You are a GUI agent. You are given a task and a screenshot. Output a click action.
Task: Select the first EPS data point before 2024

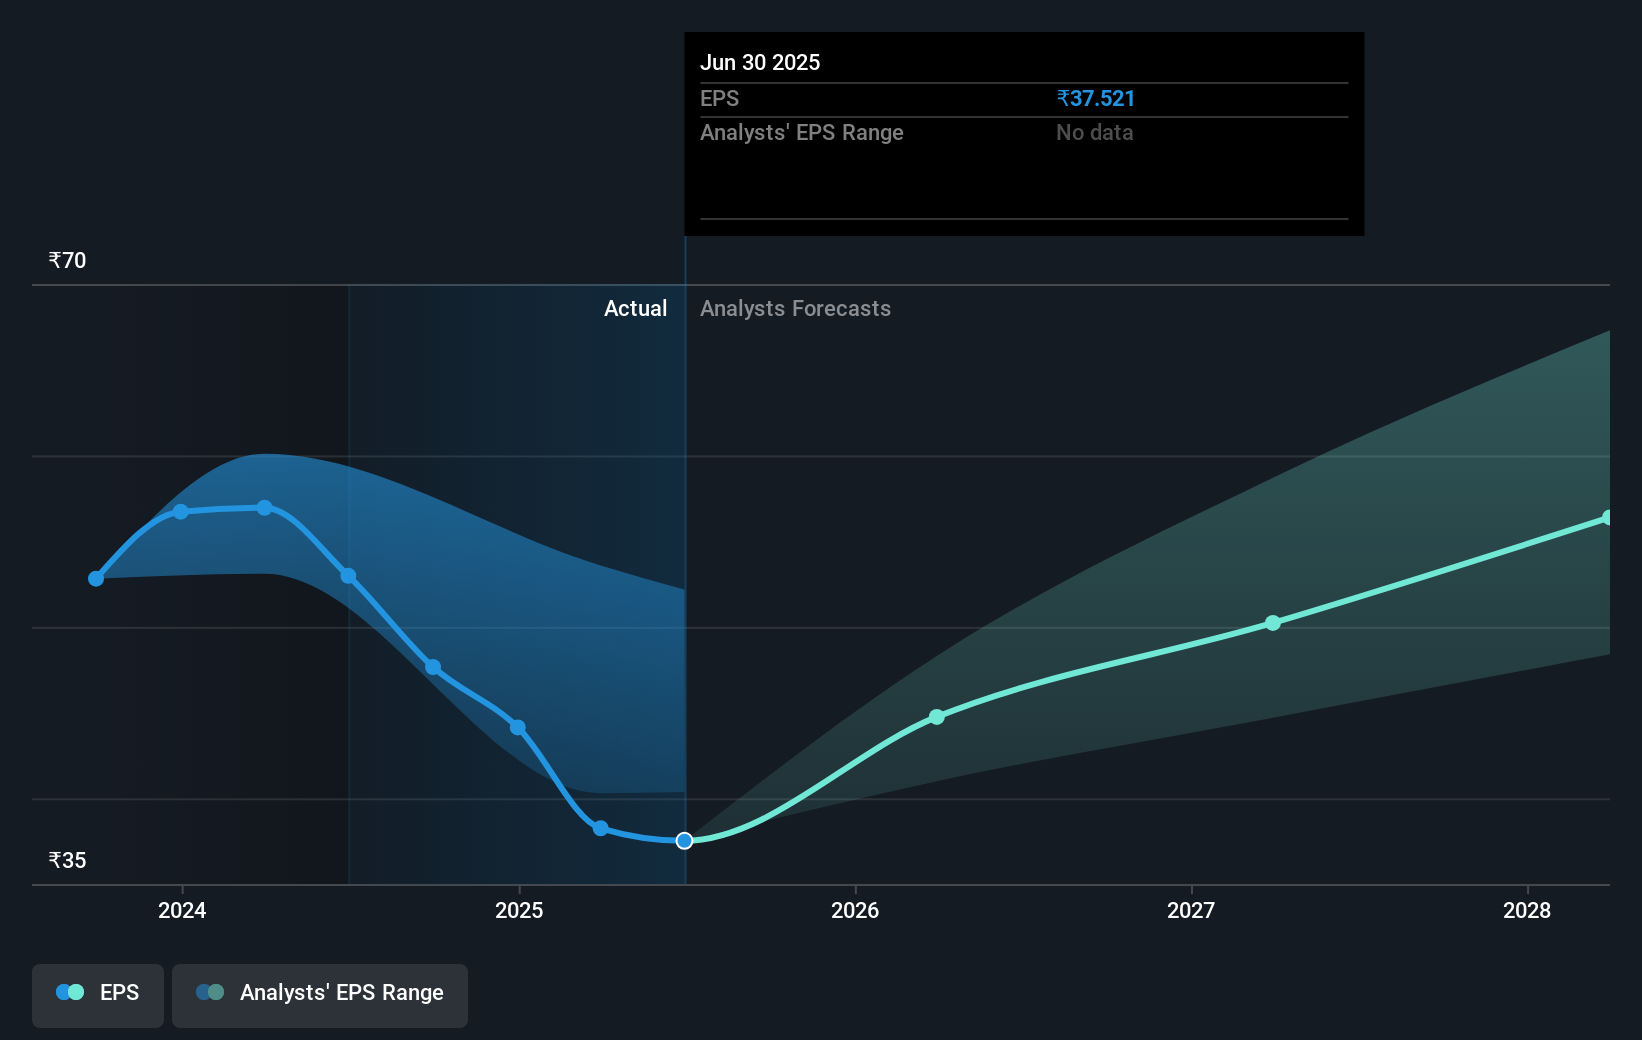coord(96,579)
